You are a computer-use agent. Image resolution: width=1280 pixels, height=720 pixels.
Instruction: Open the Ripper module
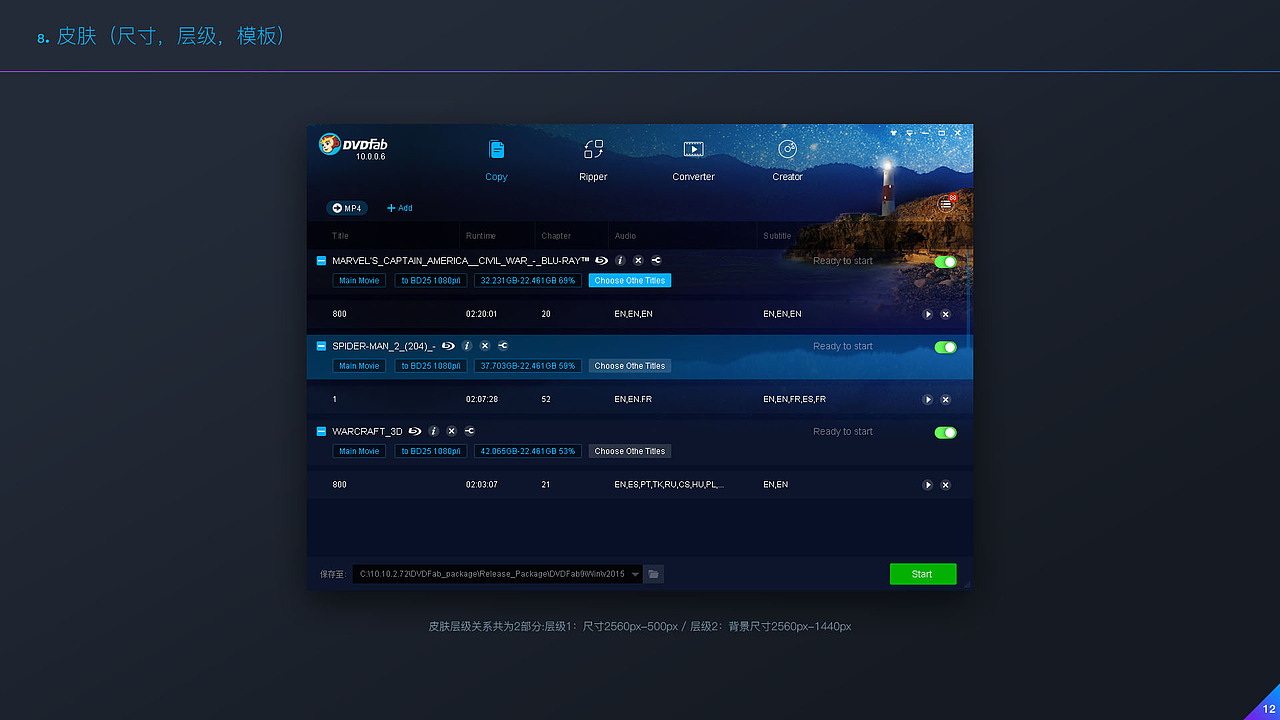592,160
